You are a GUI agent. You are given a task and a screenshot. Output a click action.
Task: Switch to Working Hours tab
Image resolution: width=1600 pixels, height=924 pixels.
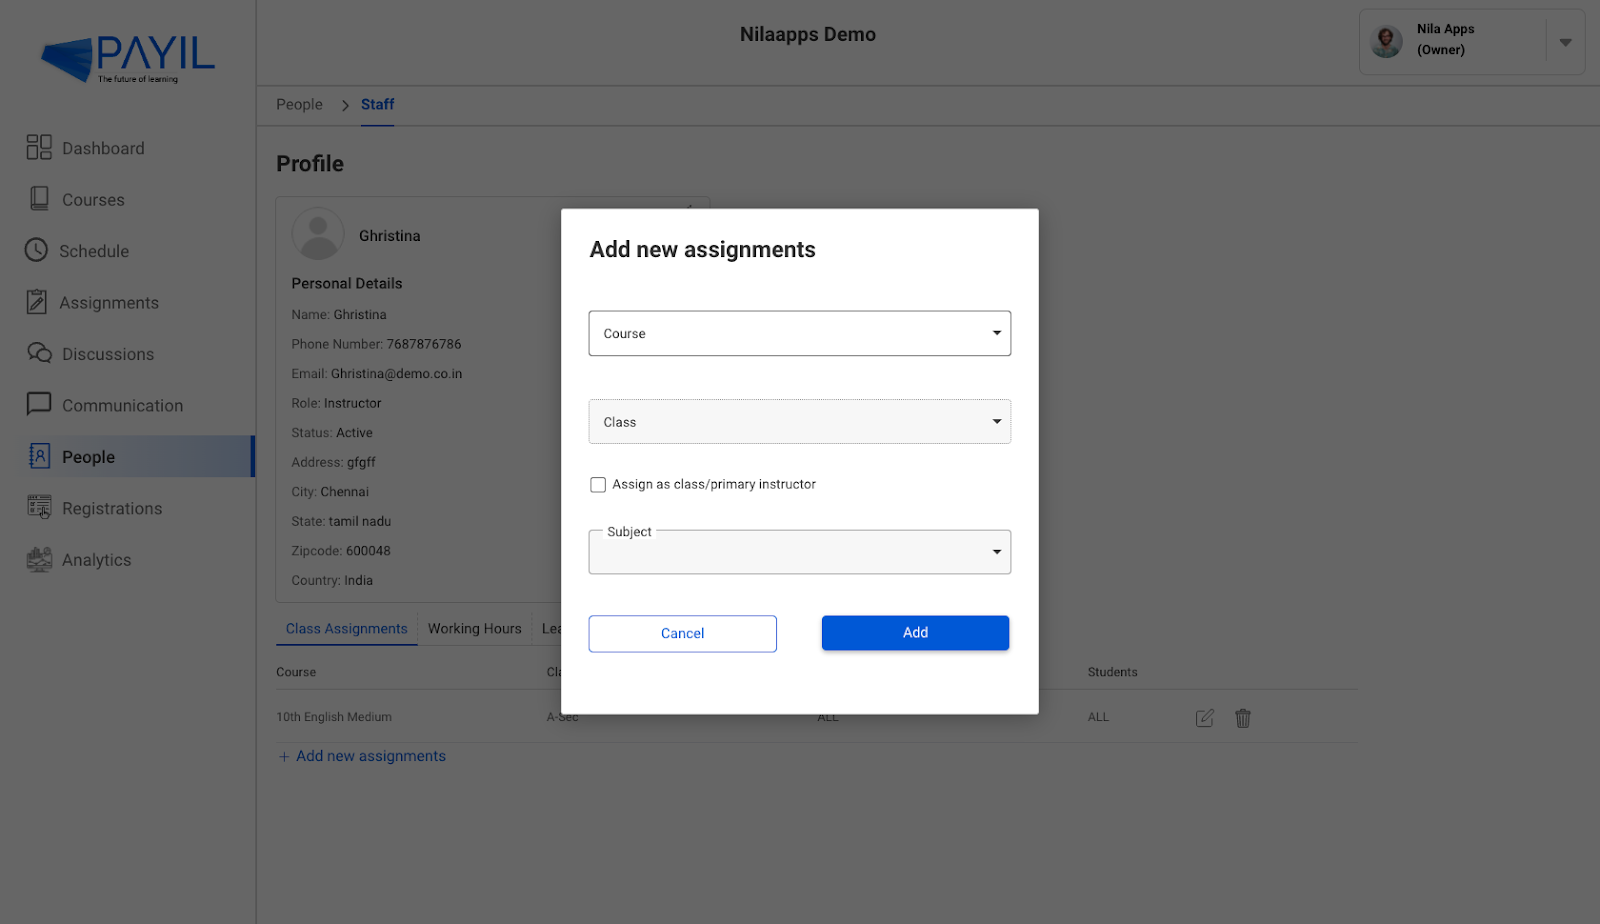pos(475,629)
